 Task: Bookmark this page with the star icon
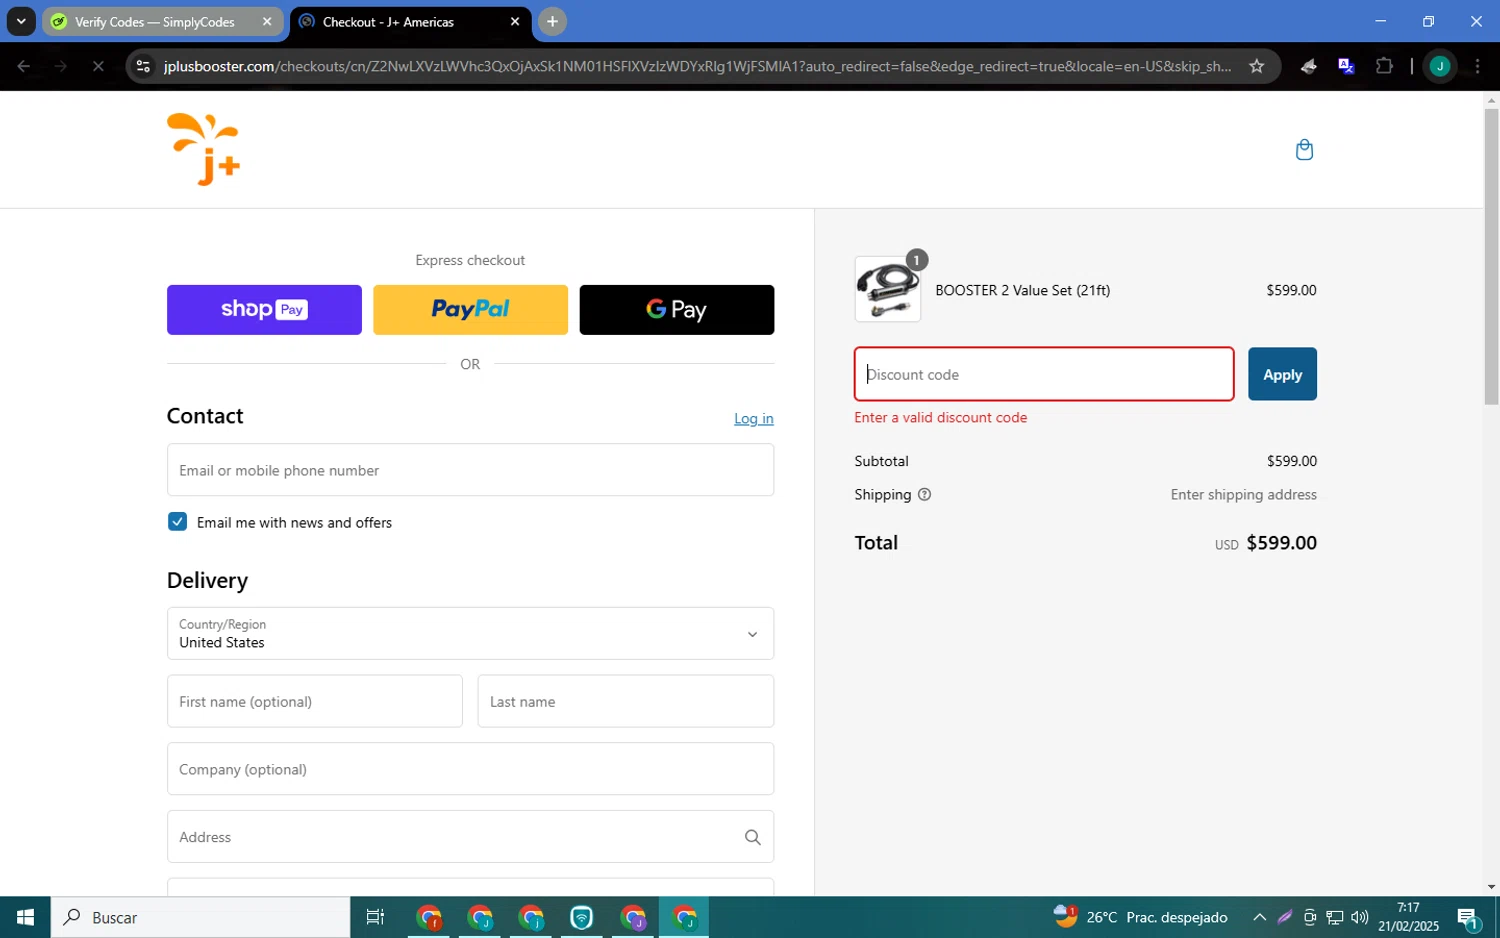coord(1257,66)
